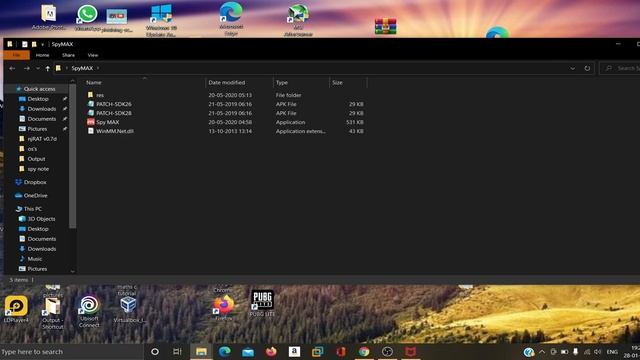Click the Explorer search box
Image resolution: width=640 pixels, height=360 pixels.
point(621,68)
